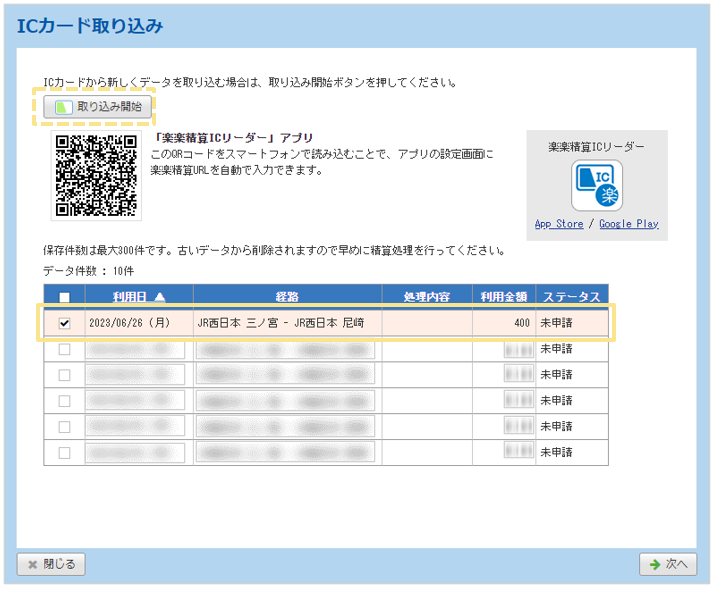
Task: Select the JR西日本 三ノ宮 - 尼崎 route row
Action: click(x=280, y=323)
